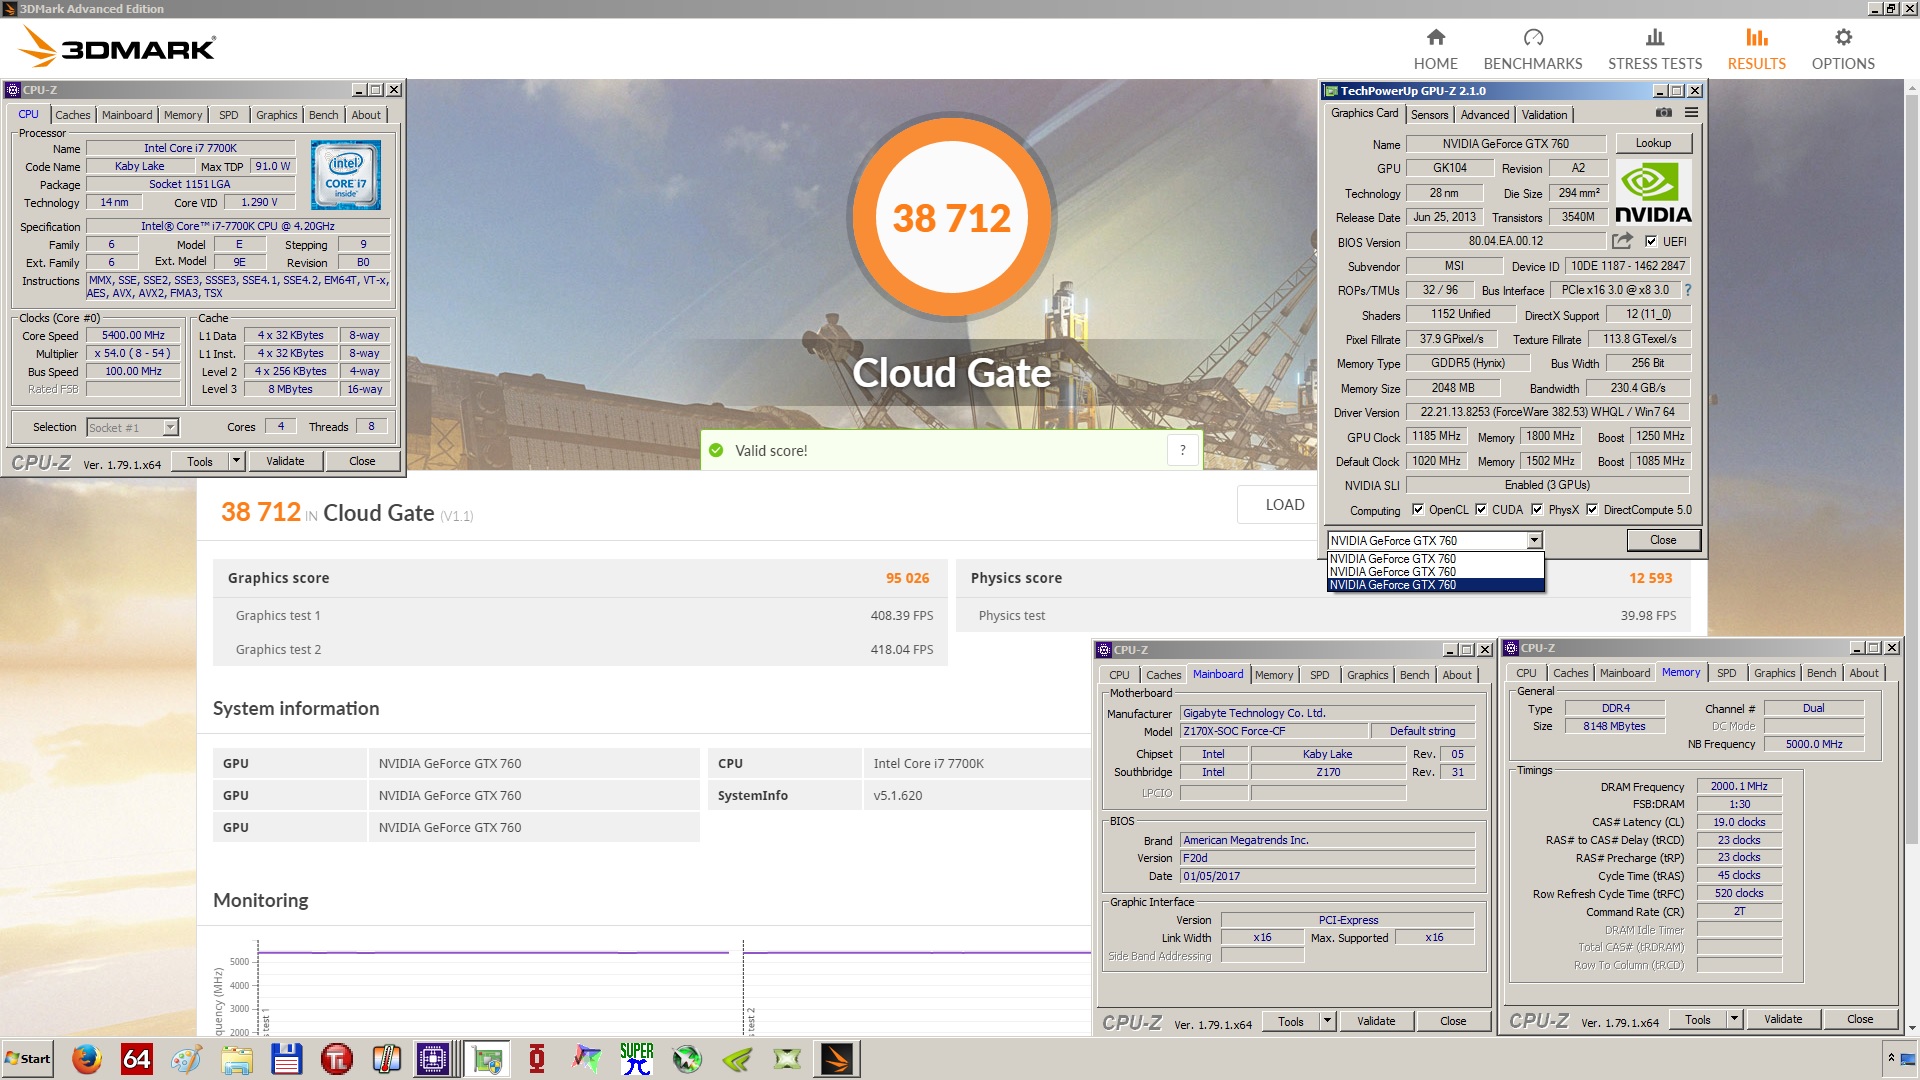Launch Firefox from the taskbar
Viewport: 1920px width, 1080px height.
(x=87, y=1059)
